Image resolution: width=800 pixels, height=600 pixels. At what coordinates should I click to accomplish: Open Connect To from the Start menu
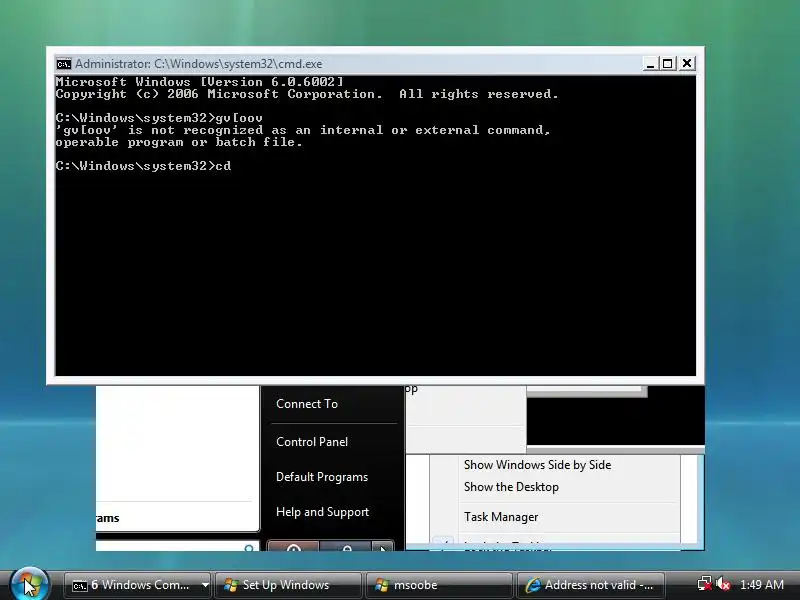pyautogui.click(x=307, y=404)
